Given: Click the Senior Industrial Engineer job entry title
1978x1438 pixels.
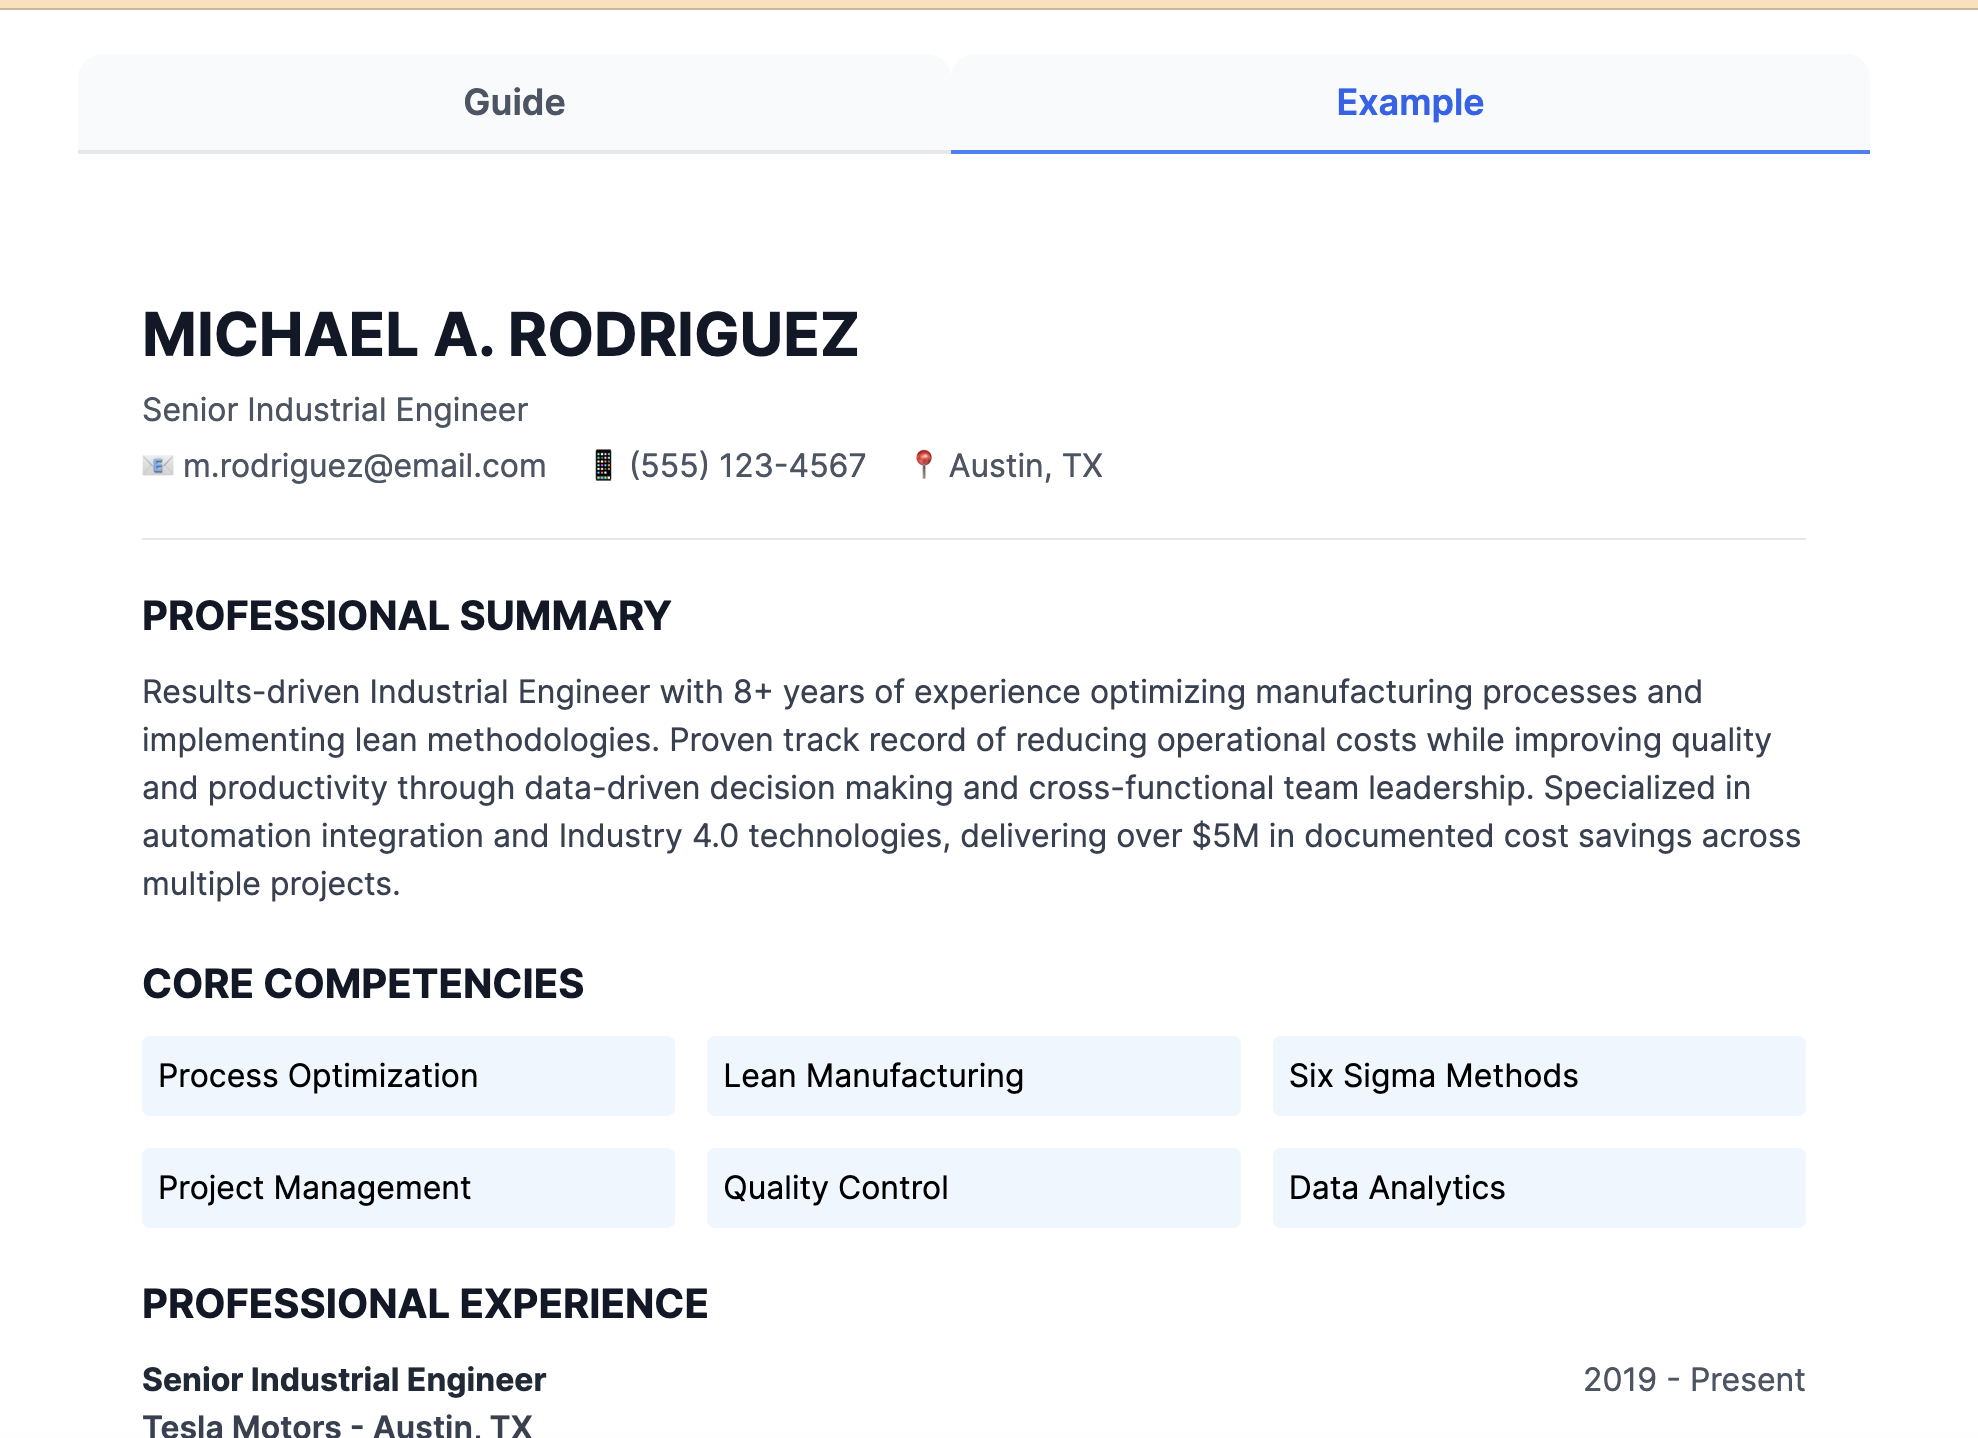Looking at the screenshot, I should pyautogui.click(x=344, y=1380).
